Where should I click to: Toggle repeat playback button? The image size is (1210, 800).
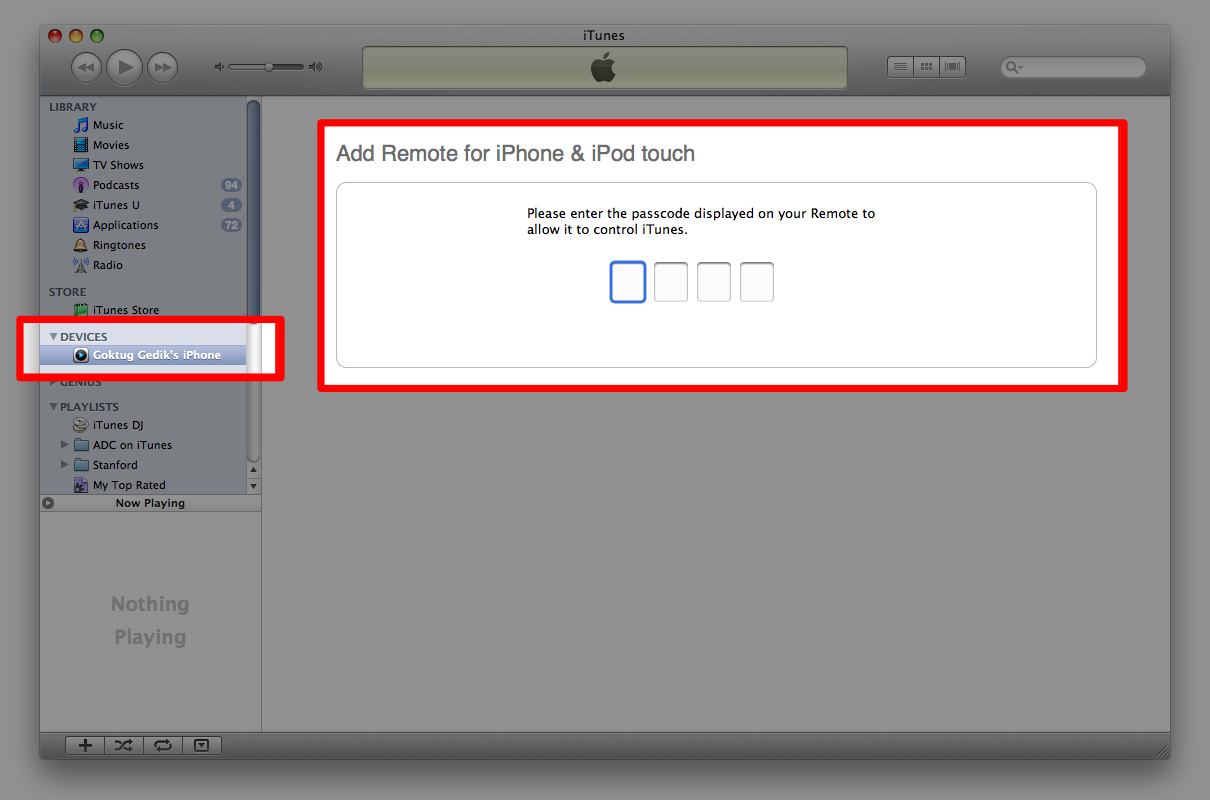pyautogui.click(x=163, y=745)
